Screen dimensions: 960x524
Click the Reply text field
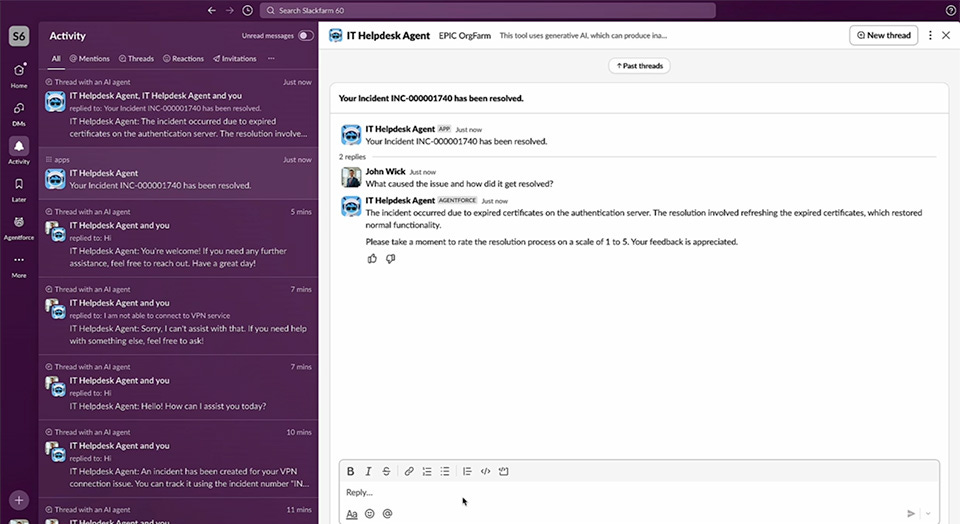pyautogui.click(x=639, y=492)
